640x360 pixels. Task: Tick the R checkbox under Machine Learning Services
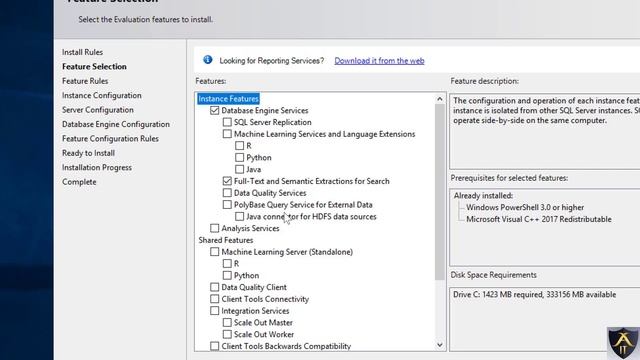pyautogui.click(x=240, y=146)
